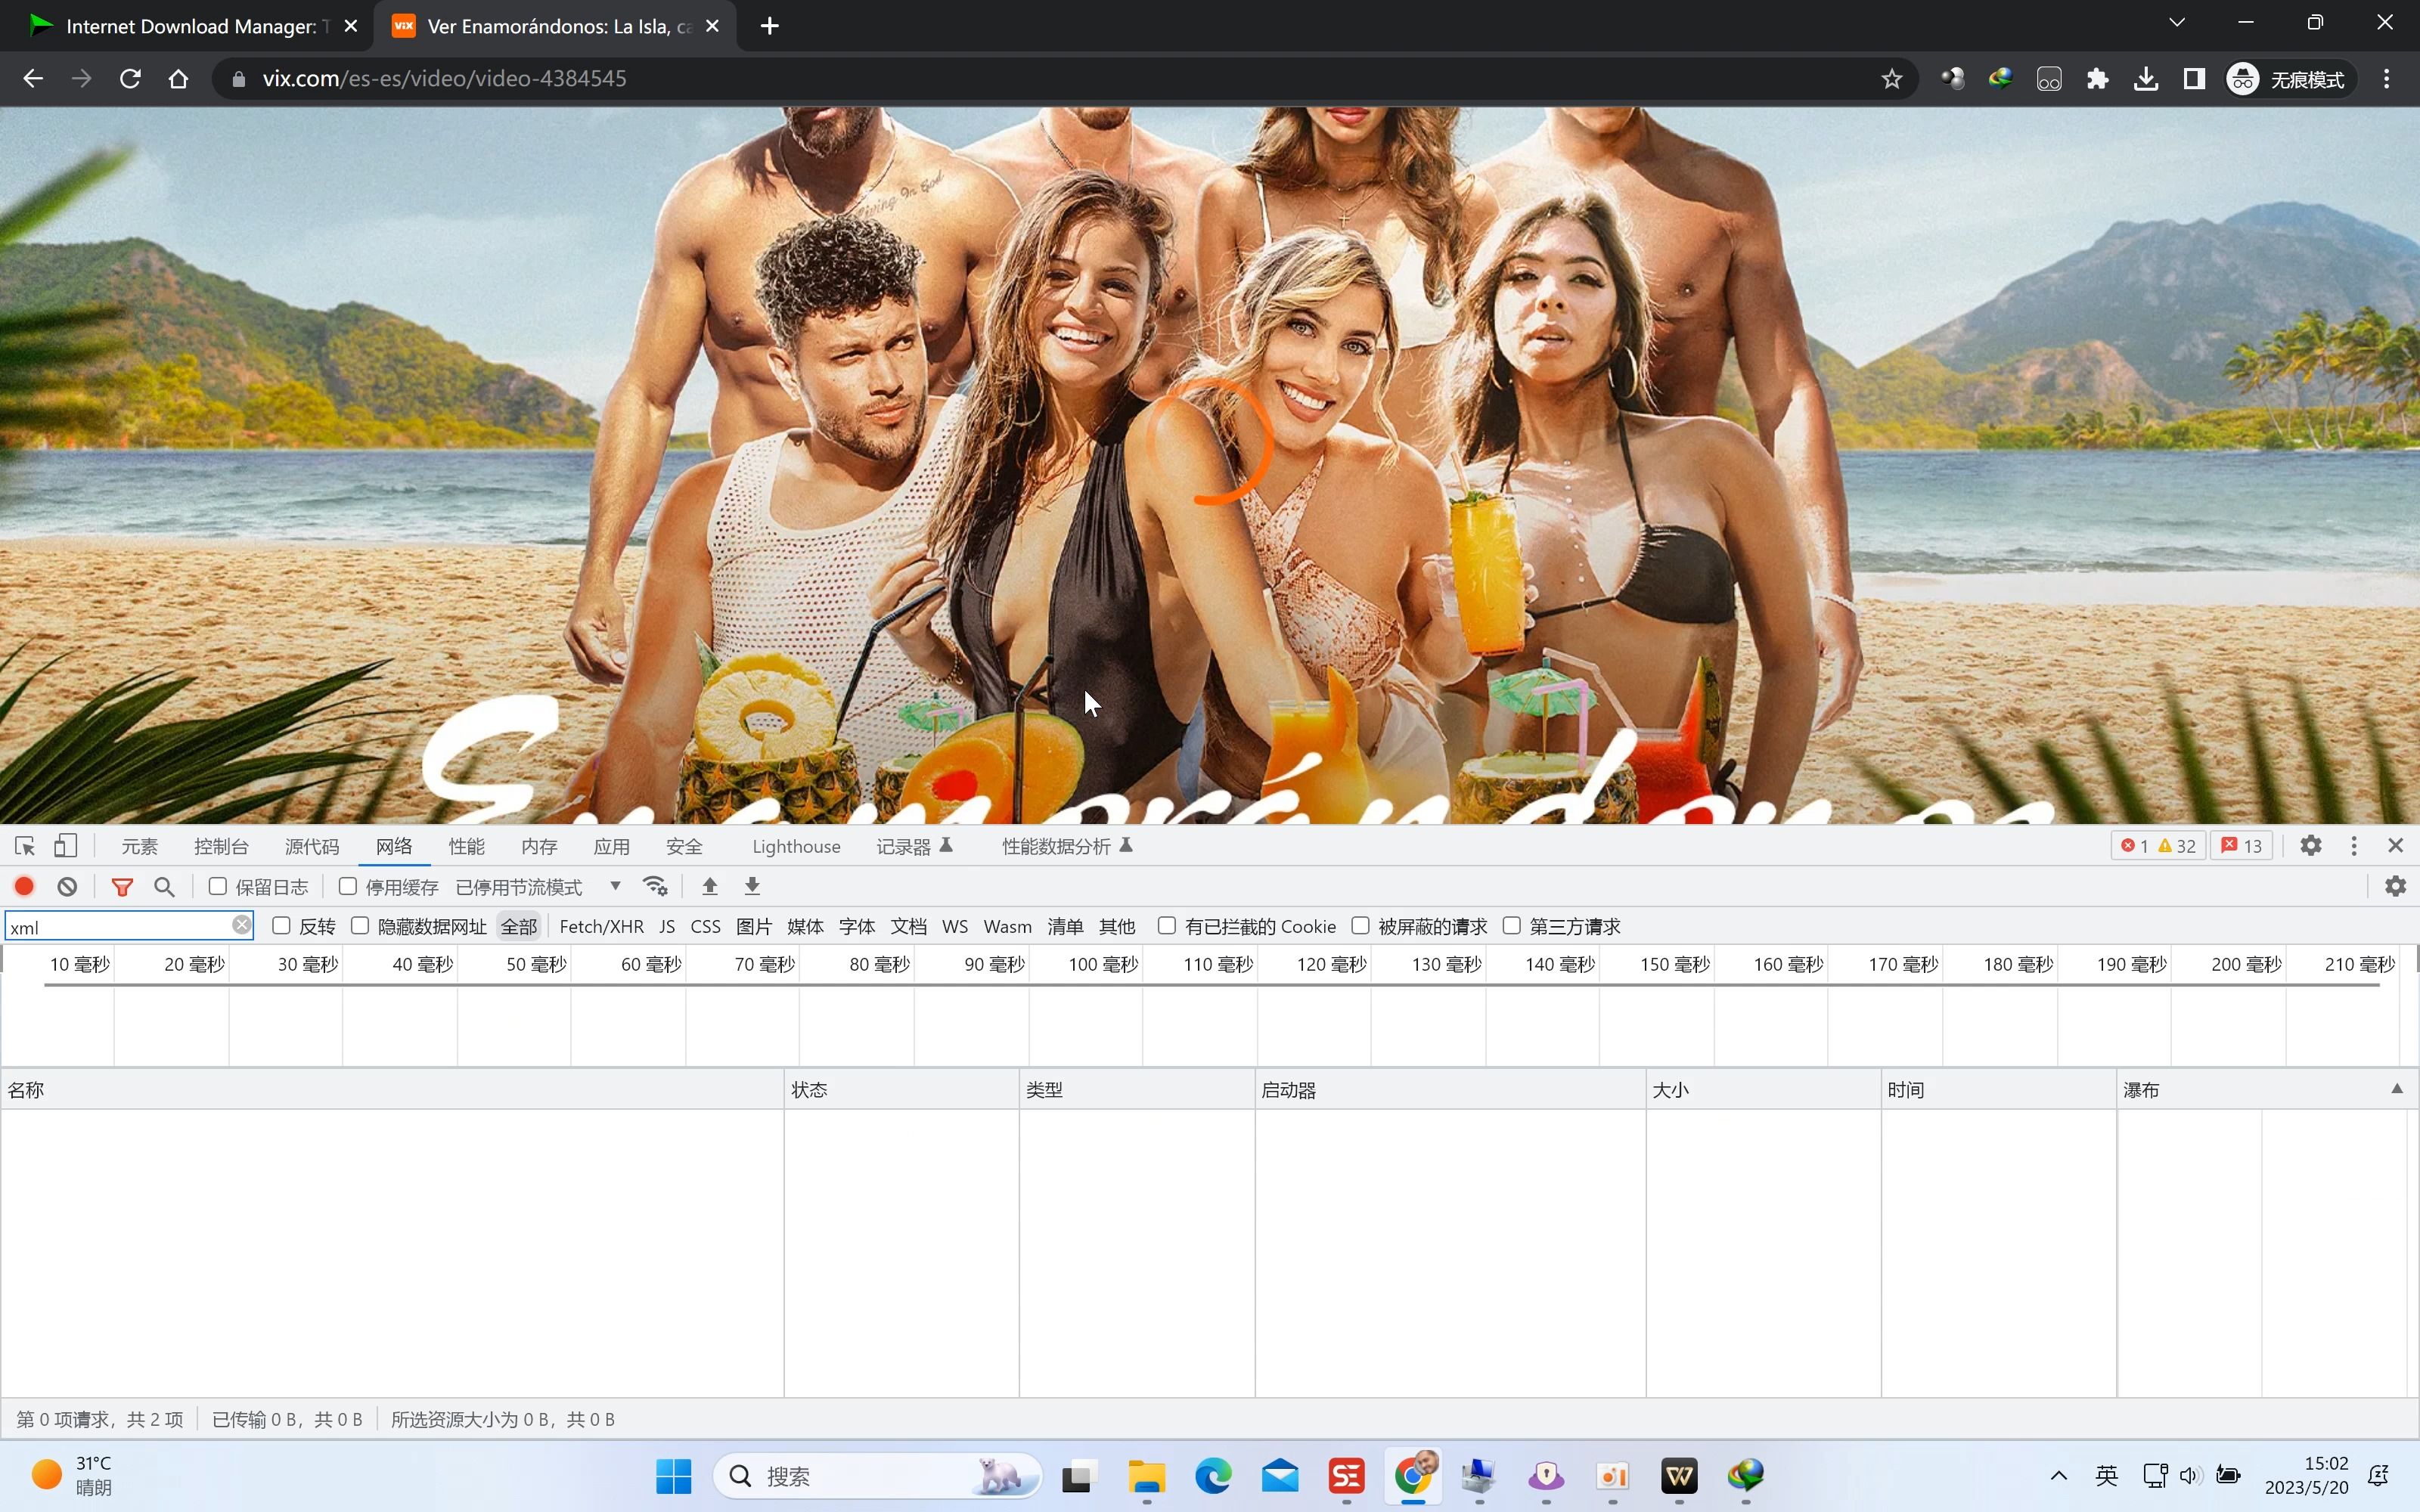Launch Microsoft Edge from the taskbar
The width and height of the screenshot is (2420, 1512).
[x=1213, y=1476]
